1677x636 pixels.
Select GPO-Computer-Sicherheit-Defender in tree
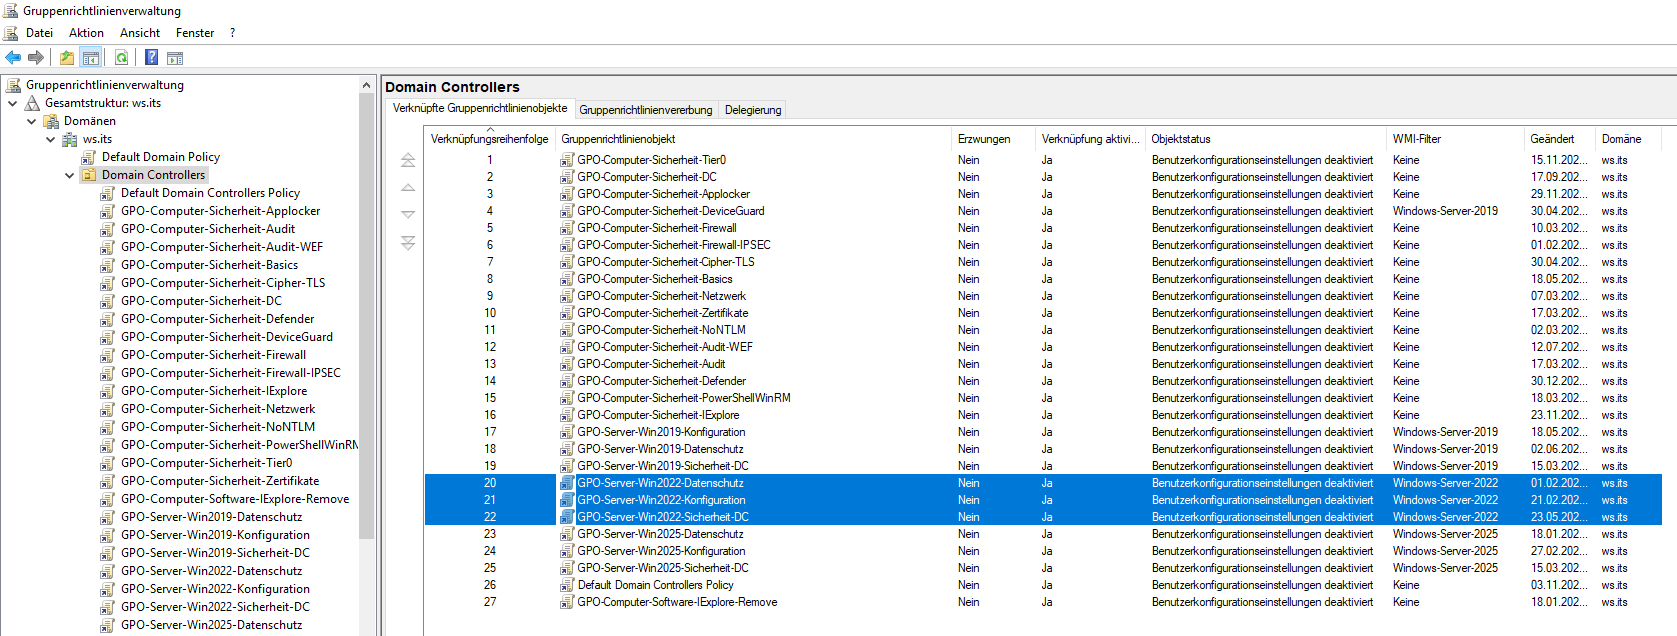coord(217,319)
